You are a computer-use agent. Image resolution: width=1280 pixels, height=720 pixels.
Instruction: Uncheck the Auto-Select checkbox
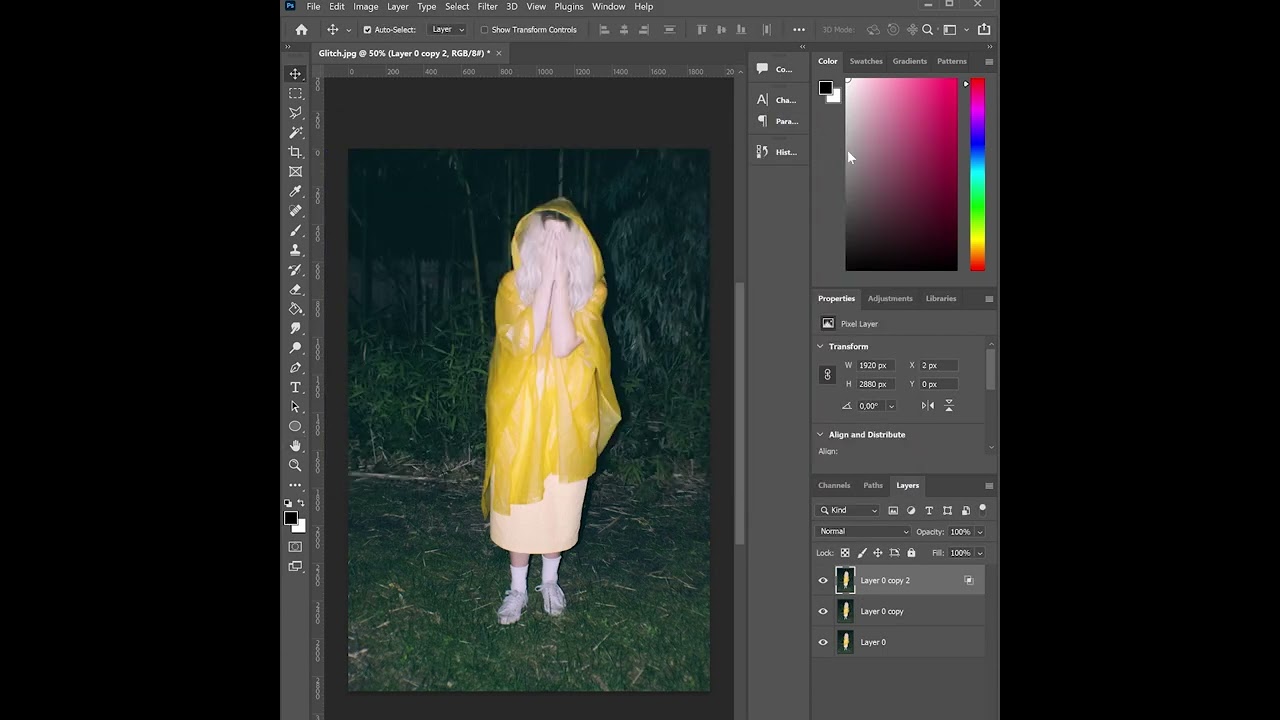tap(367, 30)
